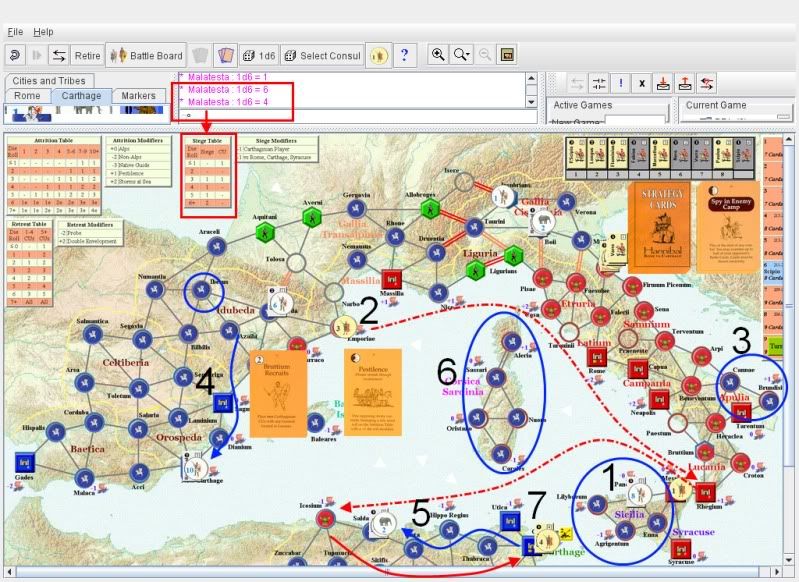
Task: Select the army counter at New Carthage
Action: (x=196, y=468)
